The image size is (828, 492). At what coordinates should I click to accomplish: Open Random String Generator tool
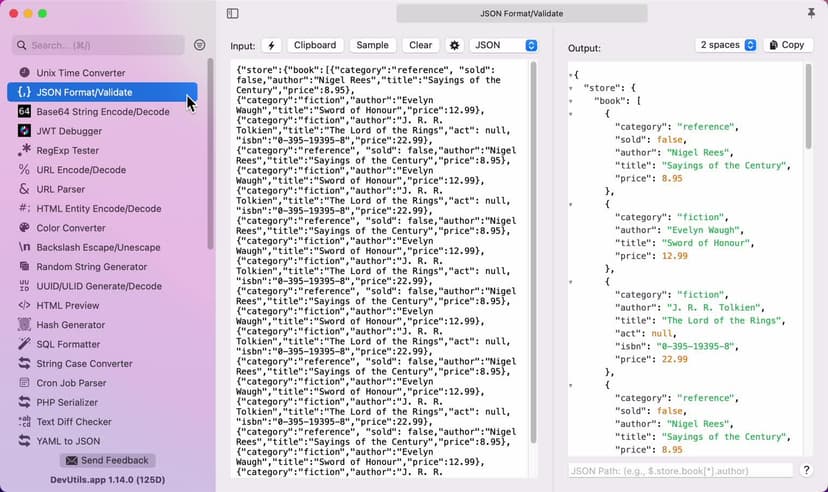tap(102, 267)
